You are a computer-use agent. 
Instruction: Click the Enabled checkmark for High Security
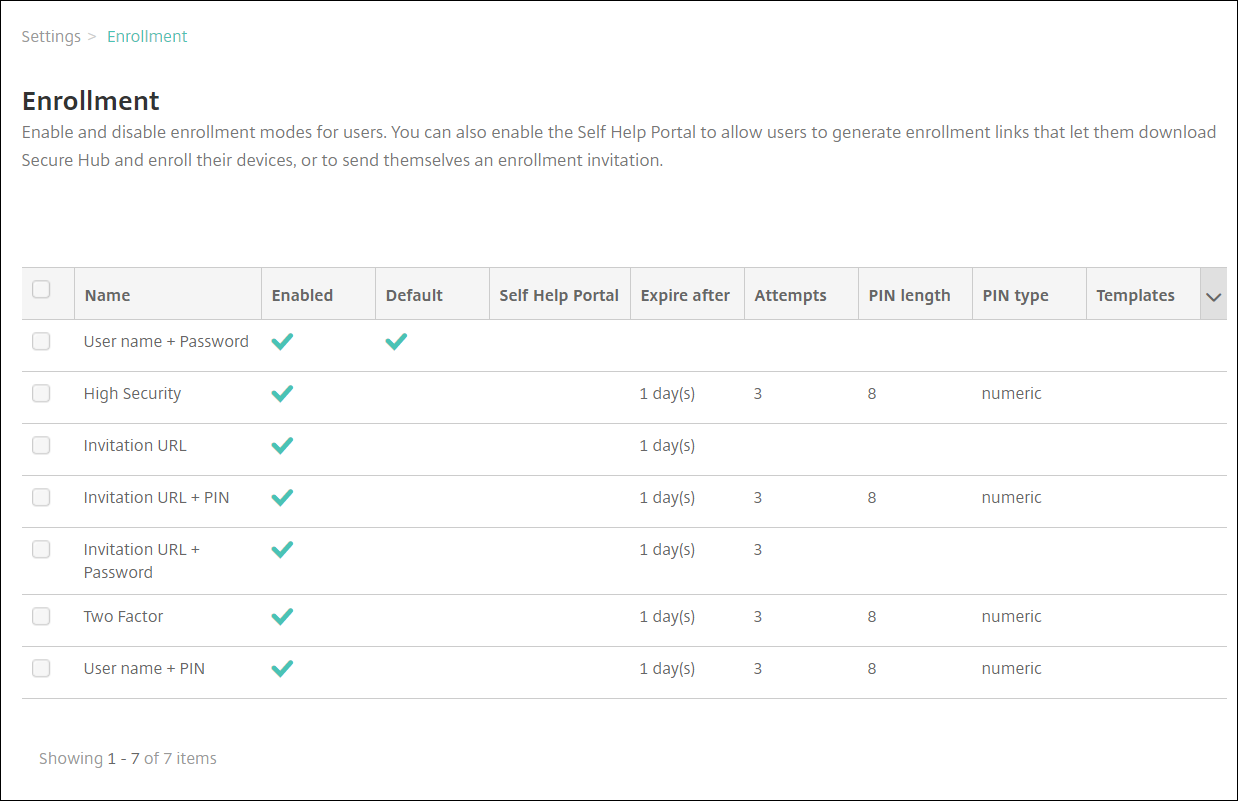tap(282, 394)
